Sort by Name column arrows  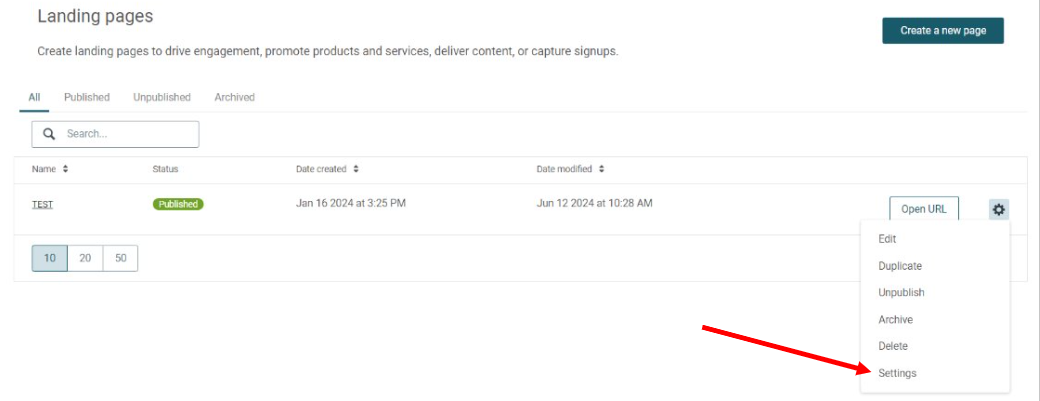(65, 169)
